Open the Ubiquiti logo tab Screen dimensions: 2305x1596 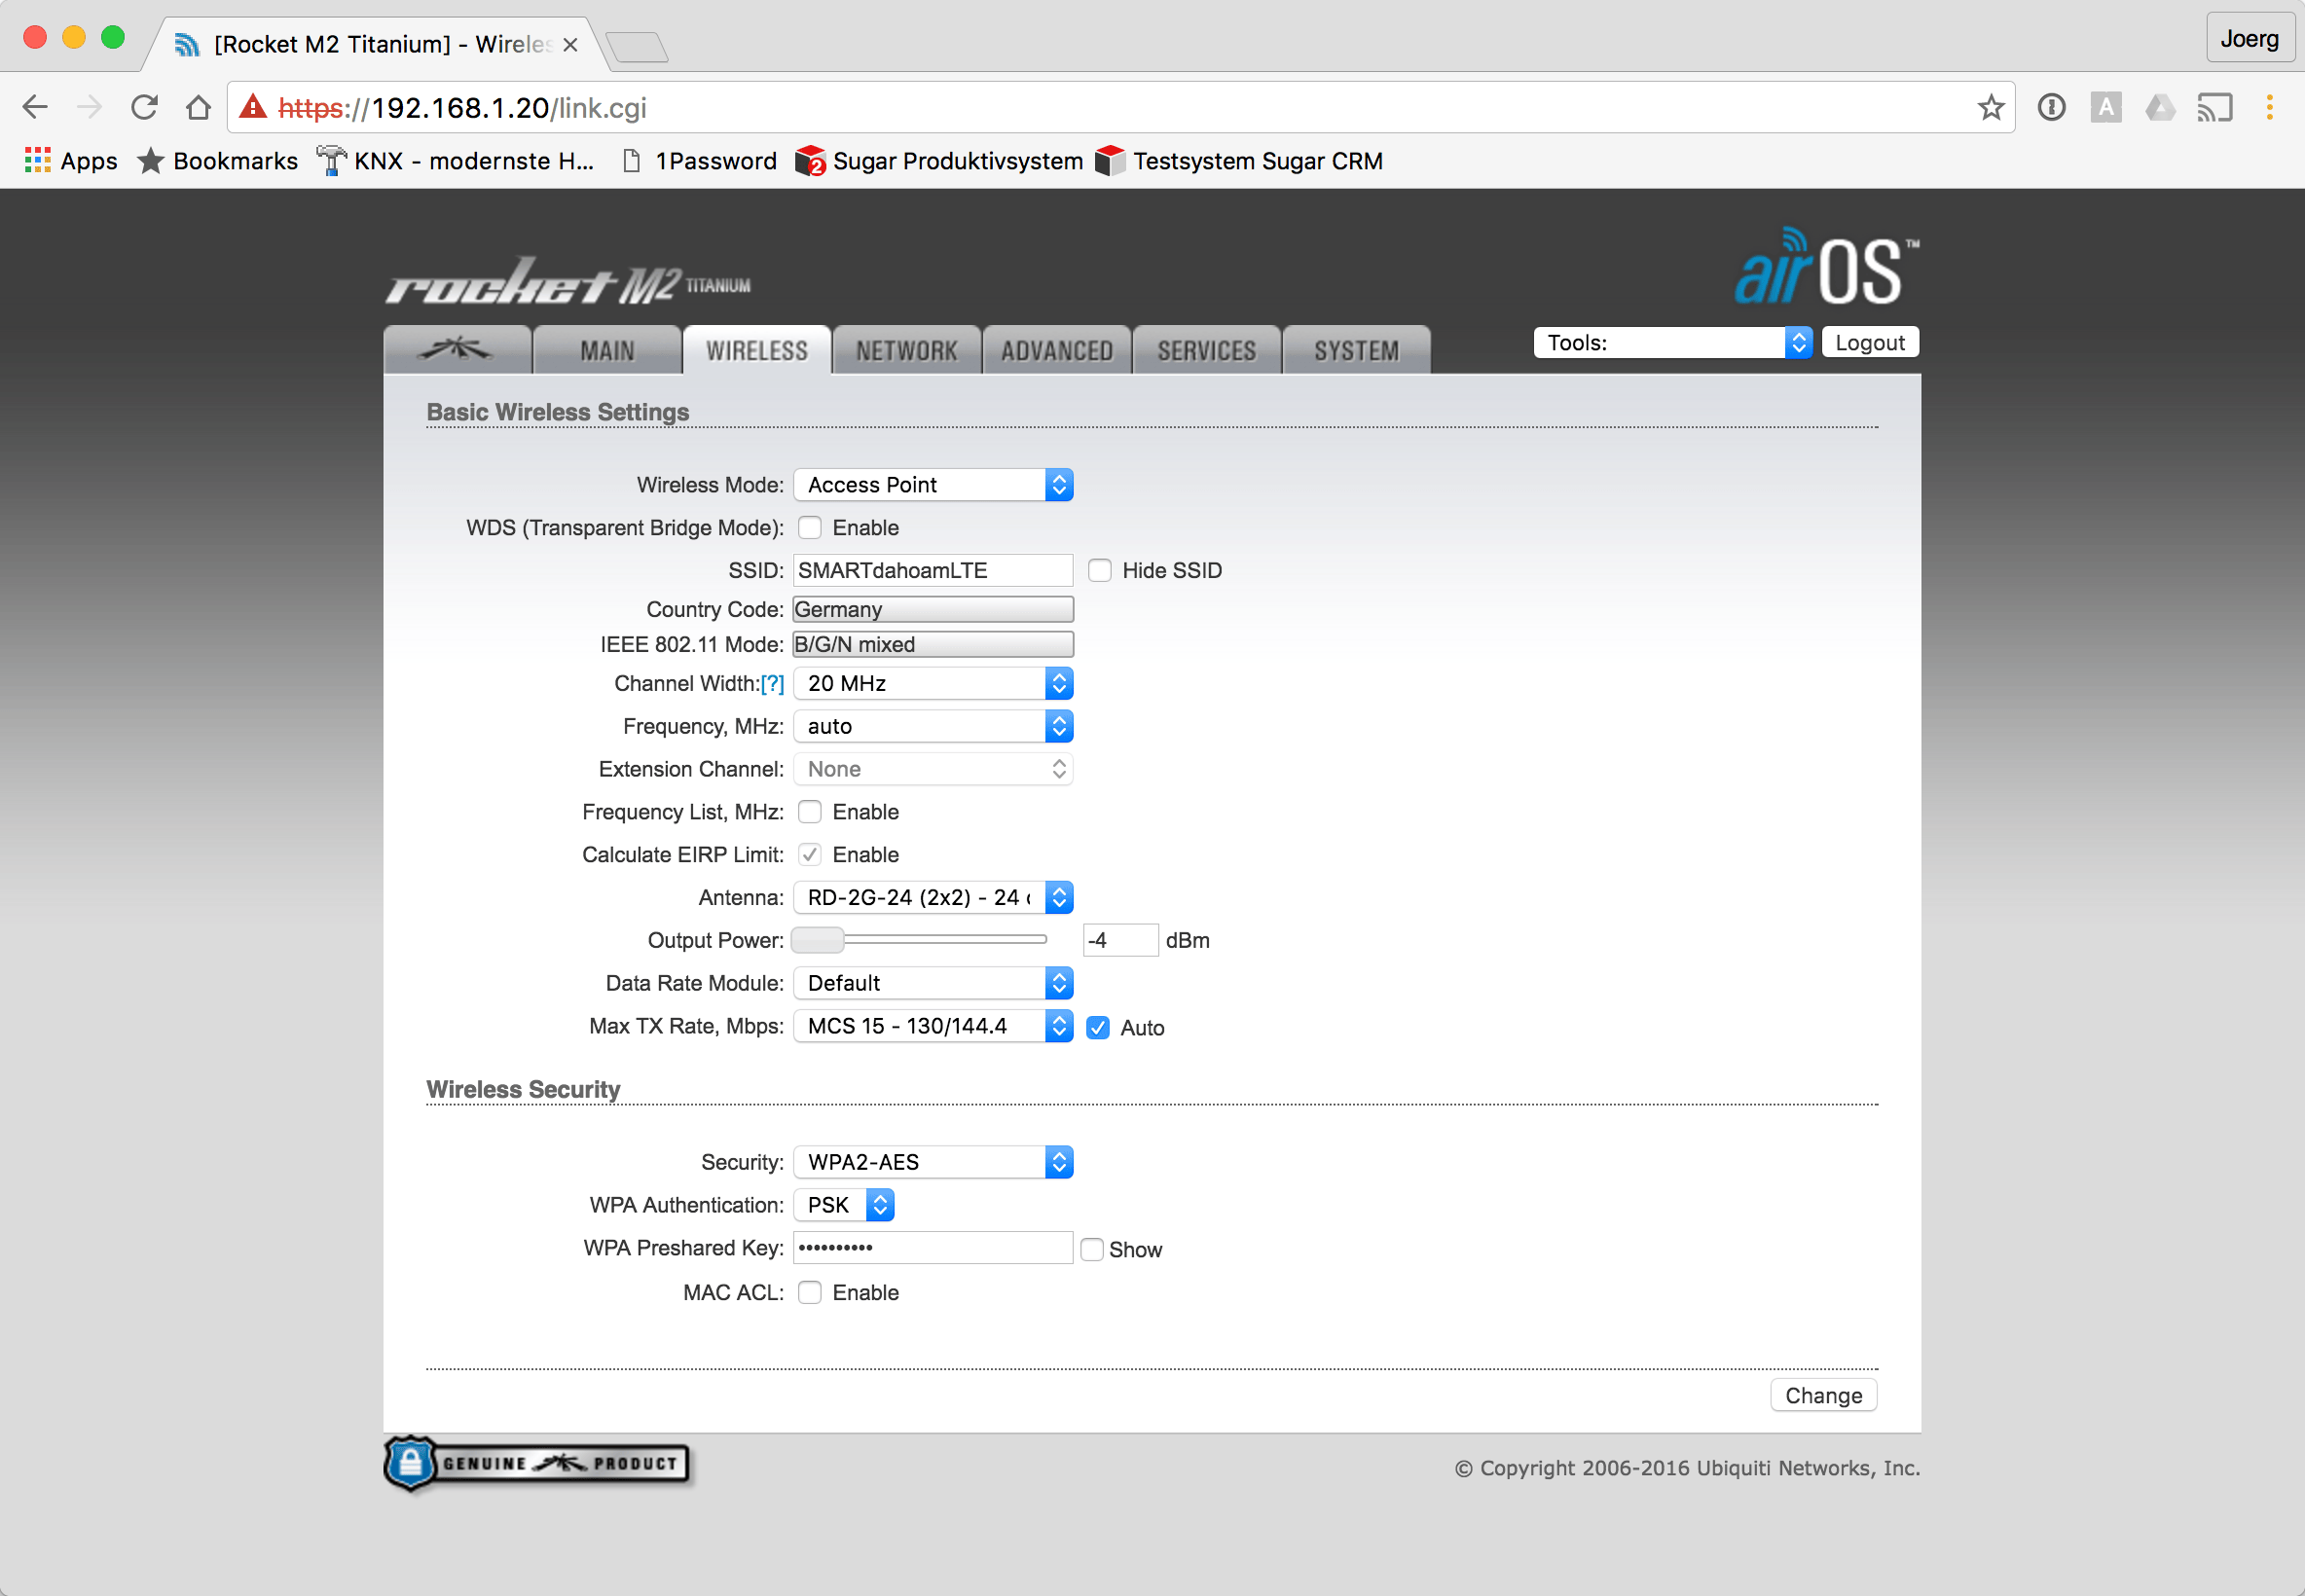(x=457, y=350)
